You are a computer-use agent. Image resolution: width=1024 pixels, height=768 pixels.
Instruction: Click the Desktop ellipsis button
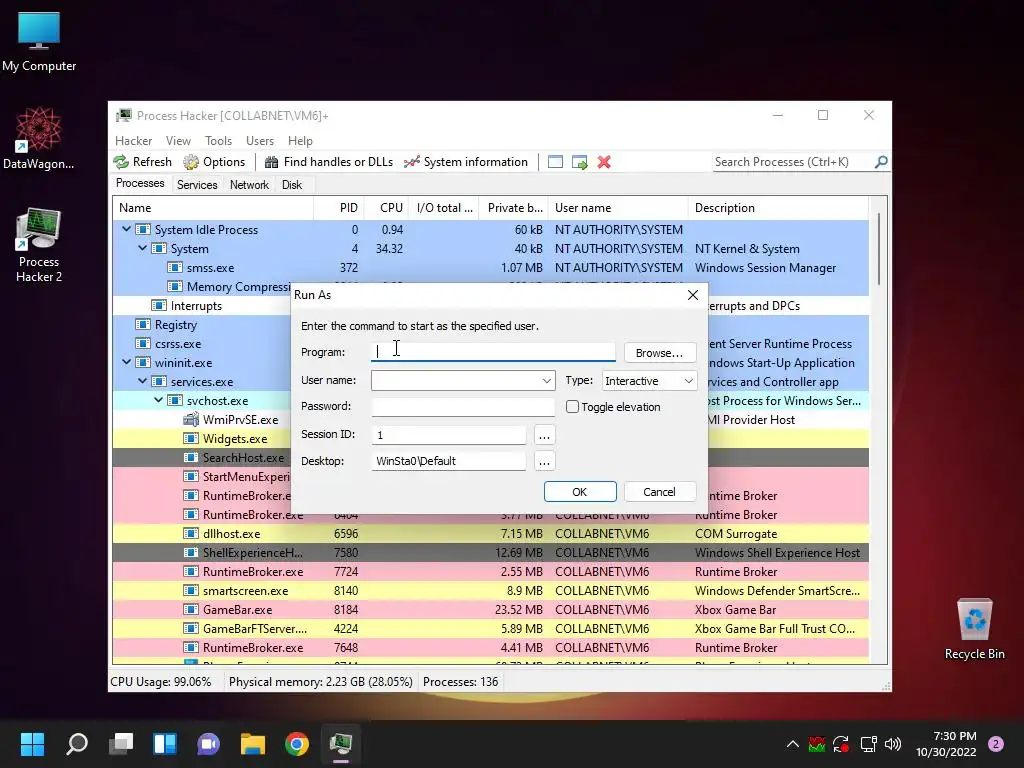pyautogui.click(x=544, y=462)
